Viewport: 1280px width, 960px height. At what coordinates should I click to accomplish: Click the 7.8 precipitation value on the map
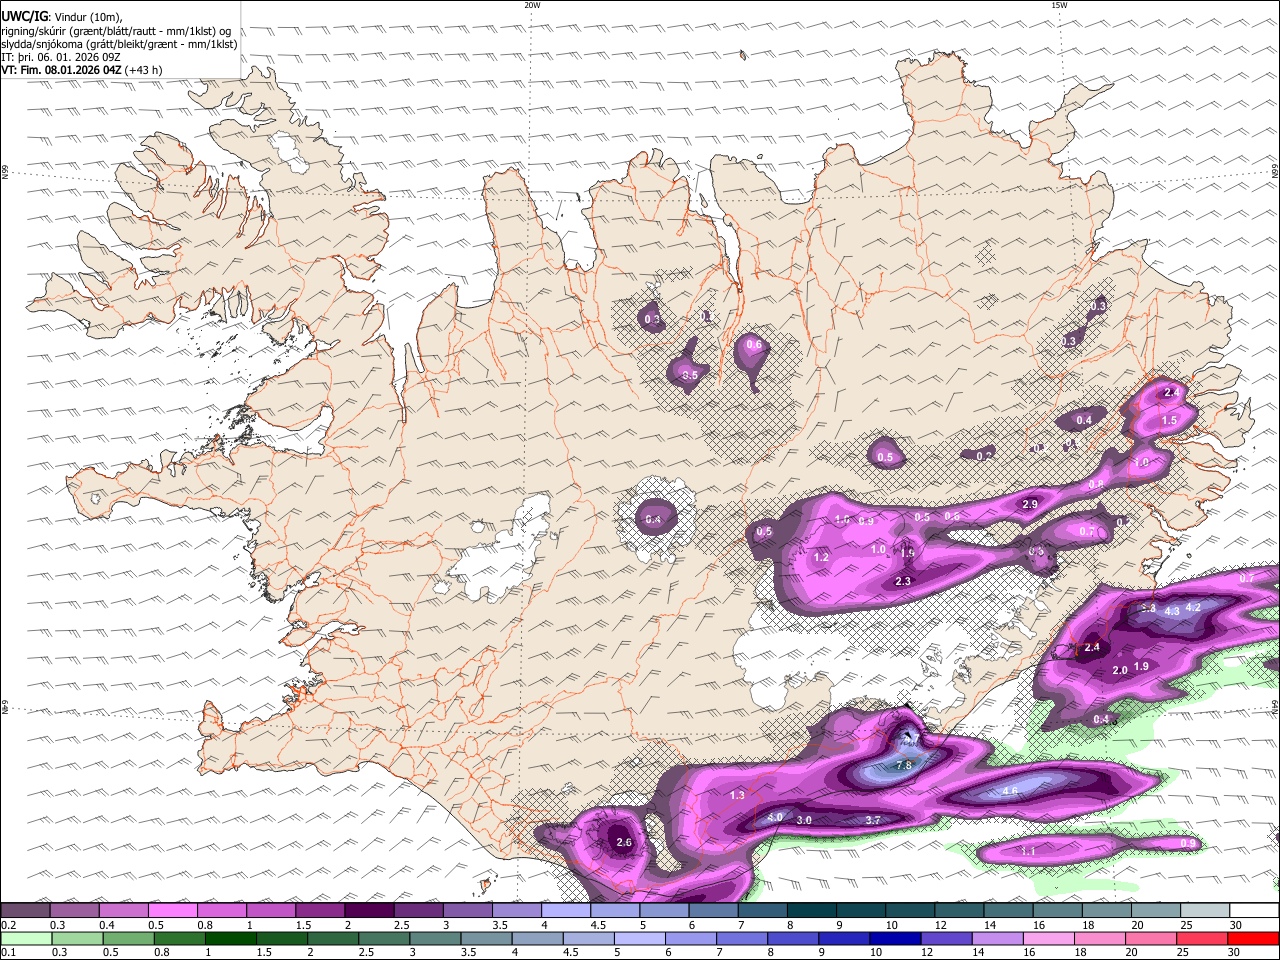[904, 765]
